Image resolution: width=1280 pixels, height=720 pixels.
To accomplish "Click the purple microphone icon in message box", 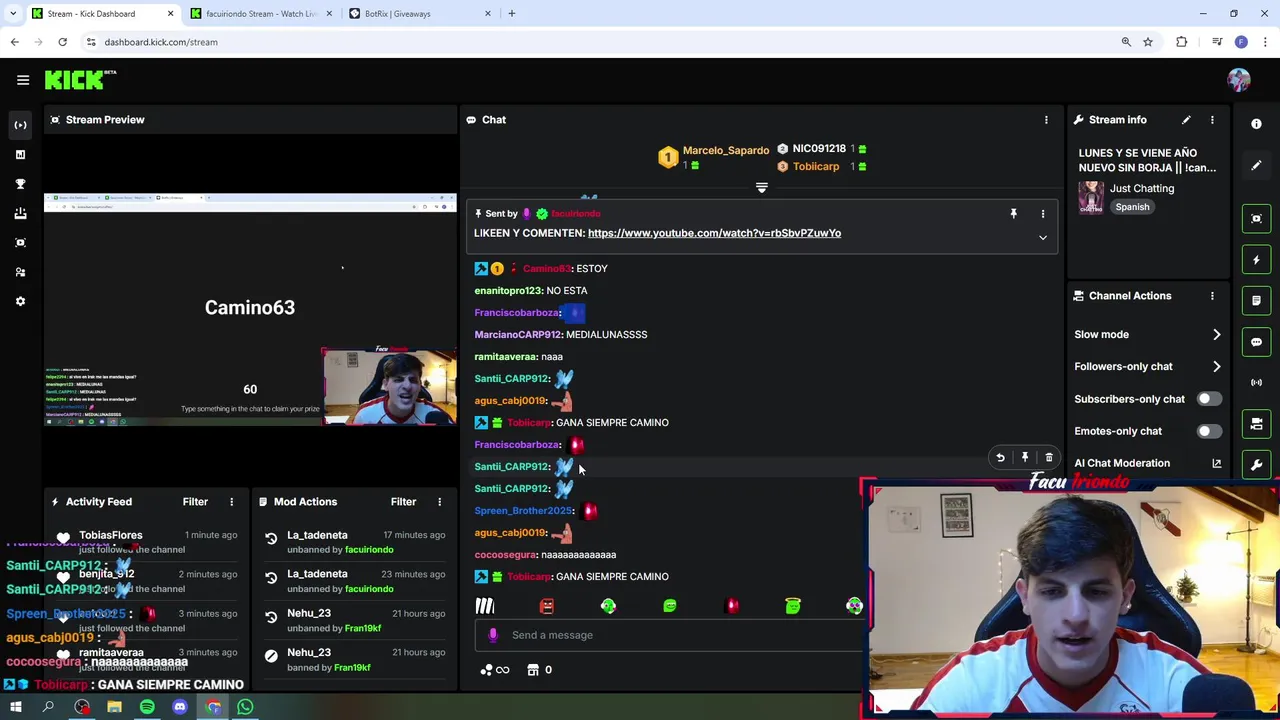I will (492, 635).
